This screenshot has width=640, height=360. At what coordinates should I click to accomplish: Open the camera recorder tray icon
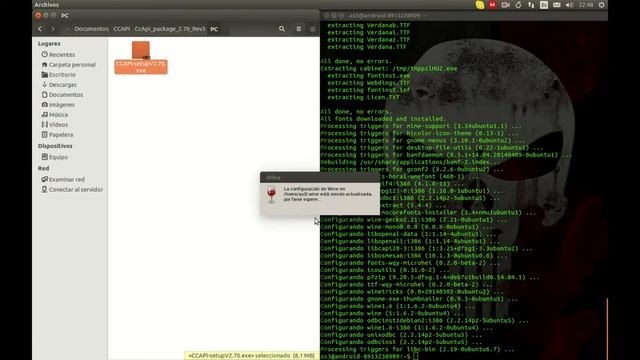506,5
